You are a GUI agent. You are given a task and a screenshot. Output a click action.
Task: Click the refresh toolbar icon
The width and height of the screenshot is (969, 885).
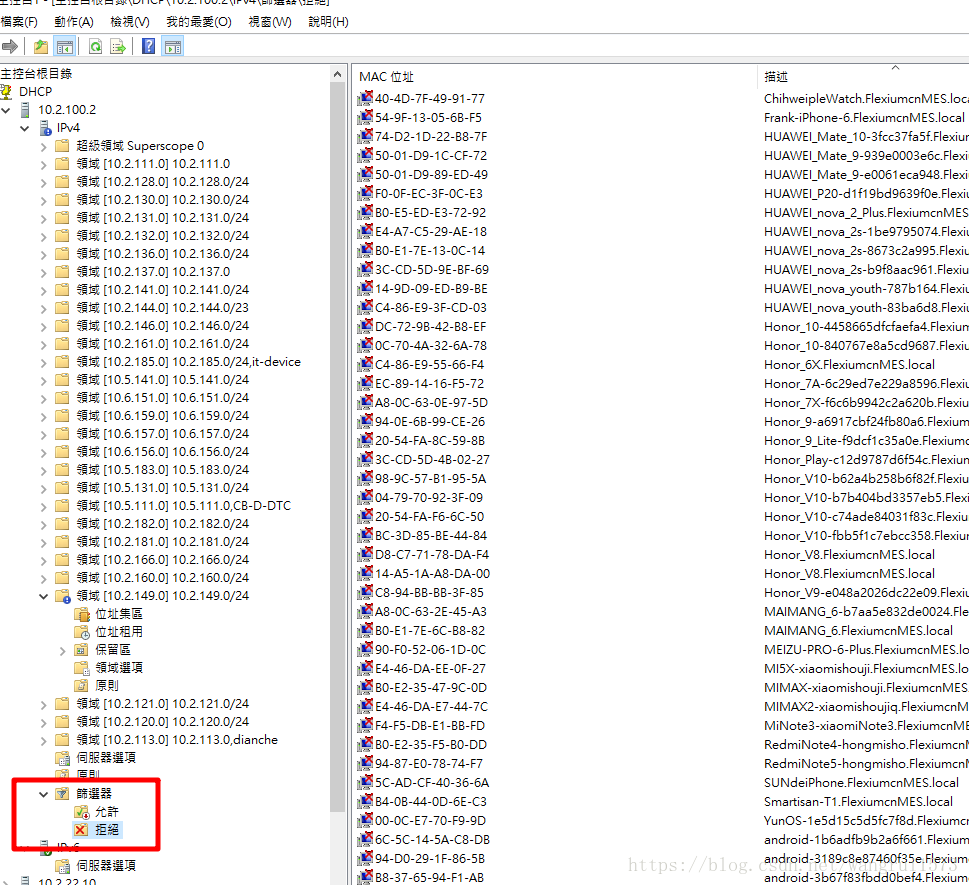(95, 46)
